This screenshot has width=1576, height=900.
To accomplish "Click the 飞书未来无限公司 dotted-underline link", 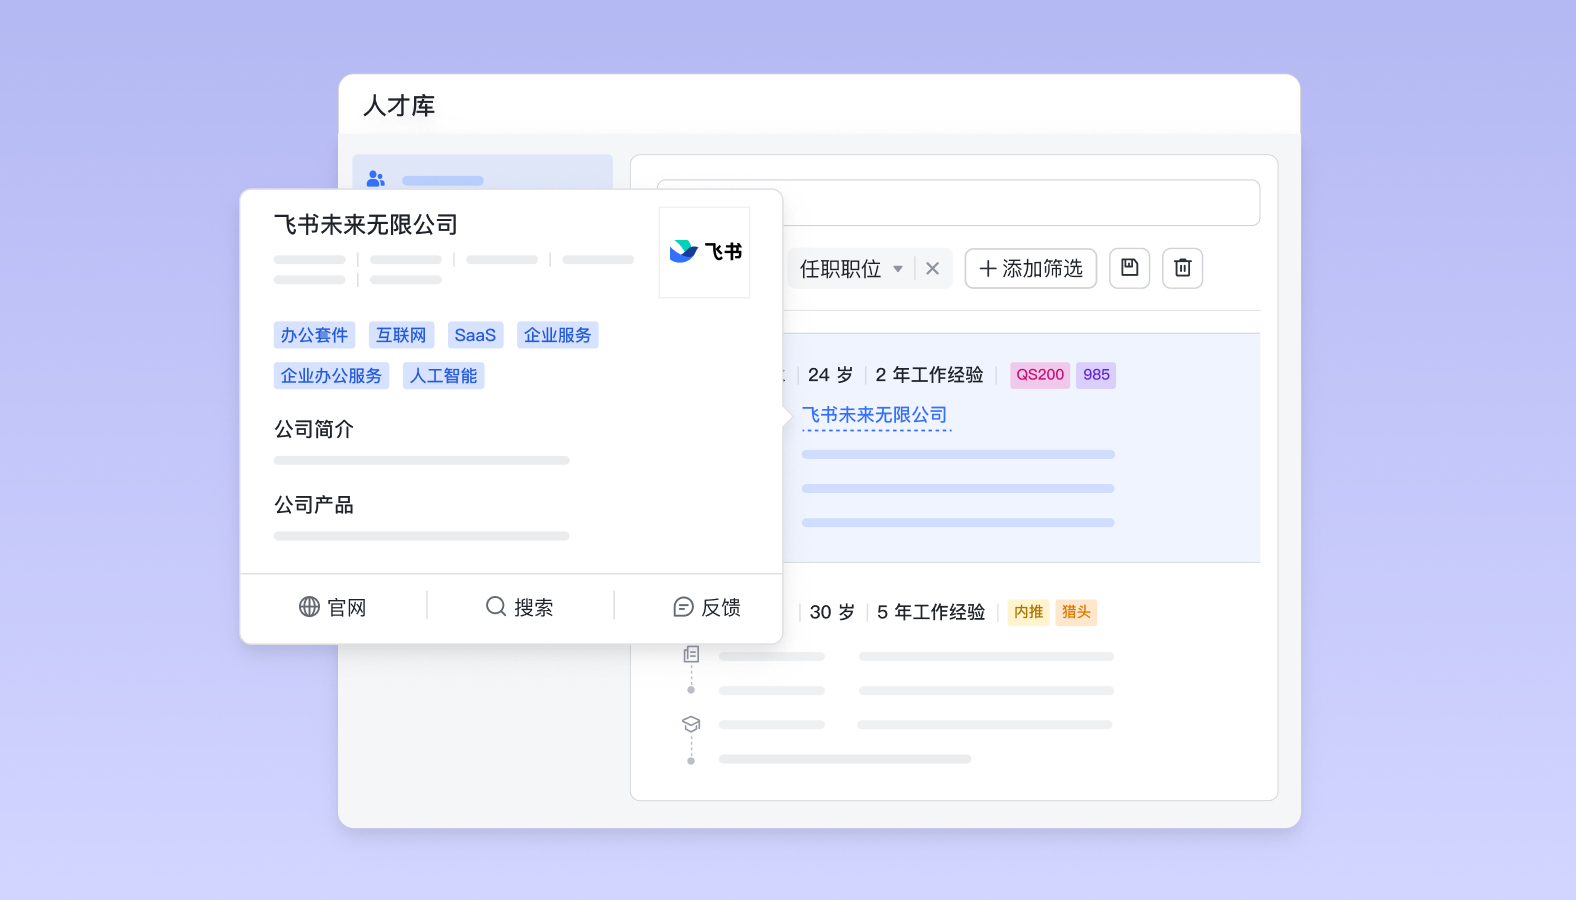I will pyautogui.click(x=875, y=415).
